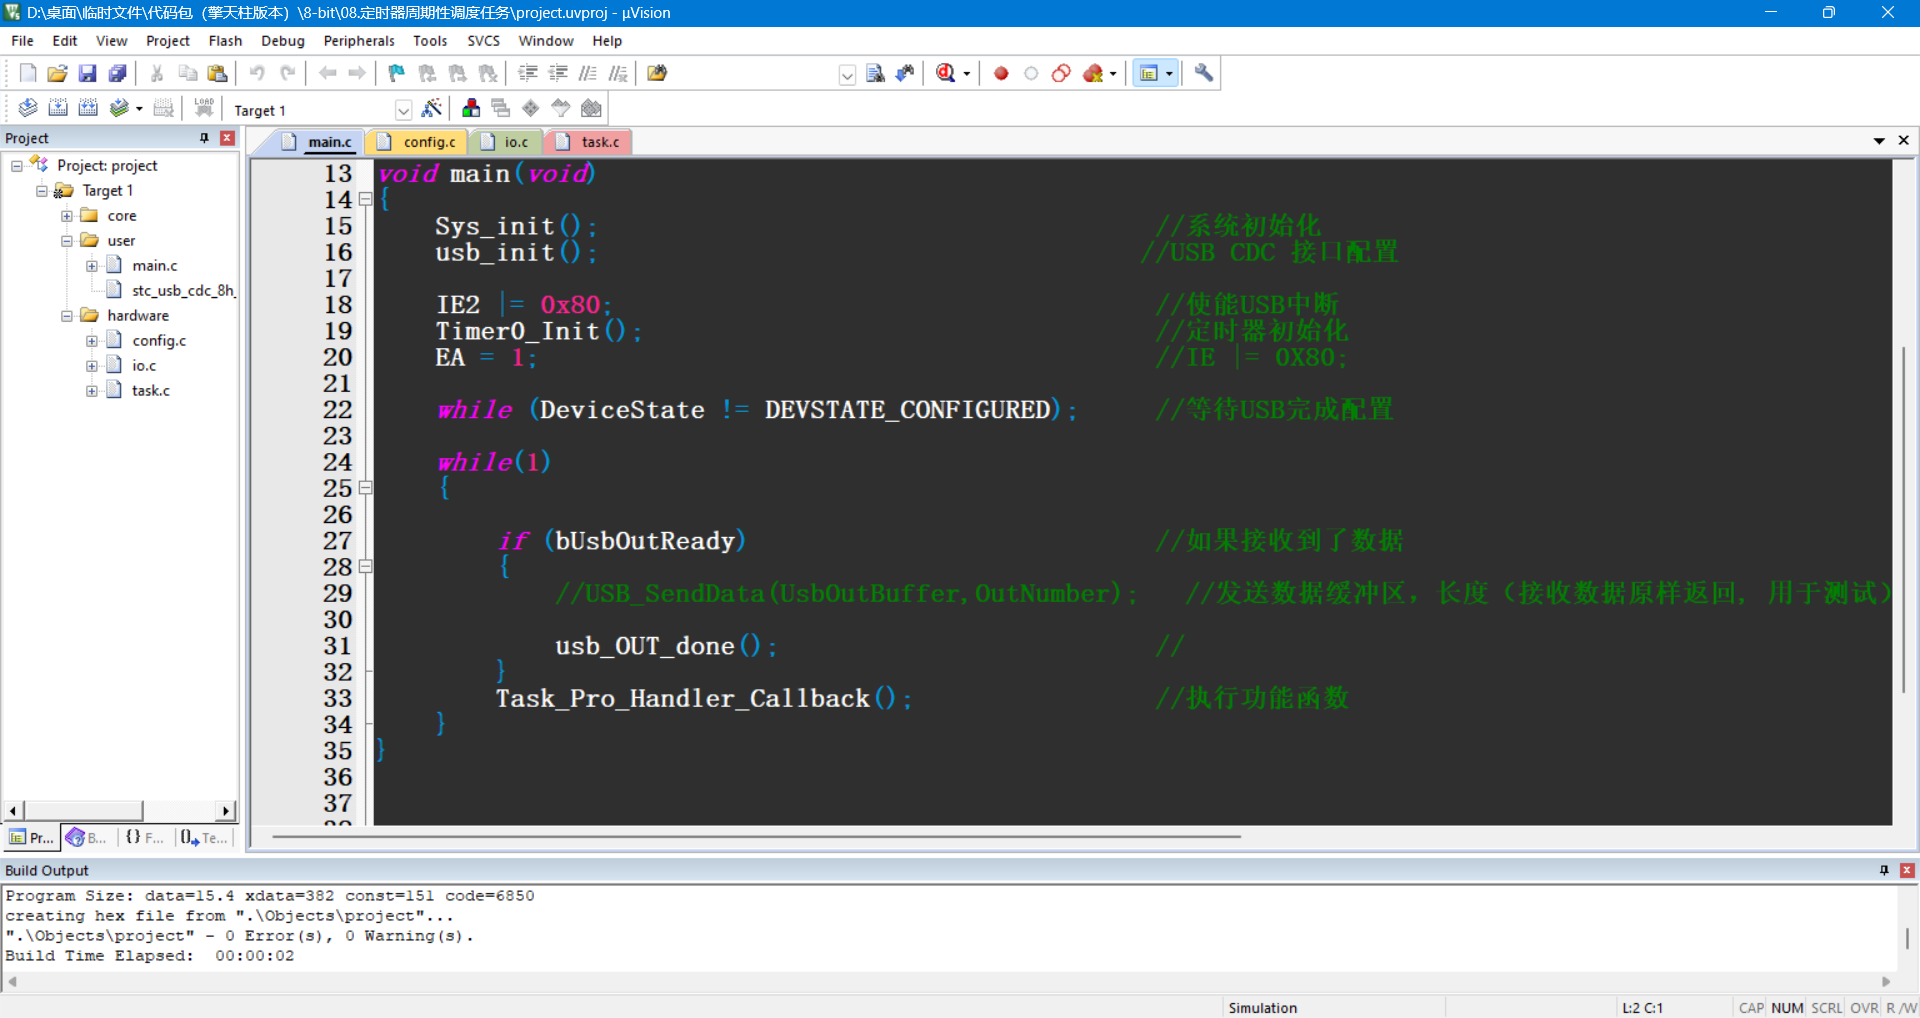Click the Incremental Find binoculars icon
The height and width of the screenshot is (1018, 1920).
905,73
